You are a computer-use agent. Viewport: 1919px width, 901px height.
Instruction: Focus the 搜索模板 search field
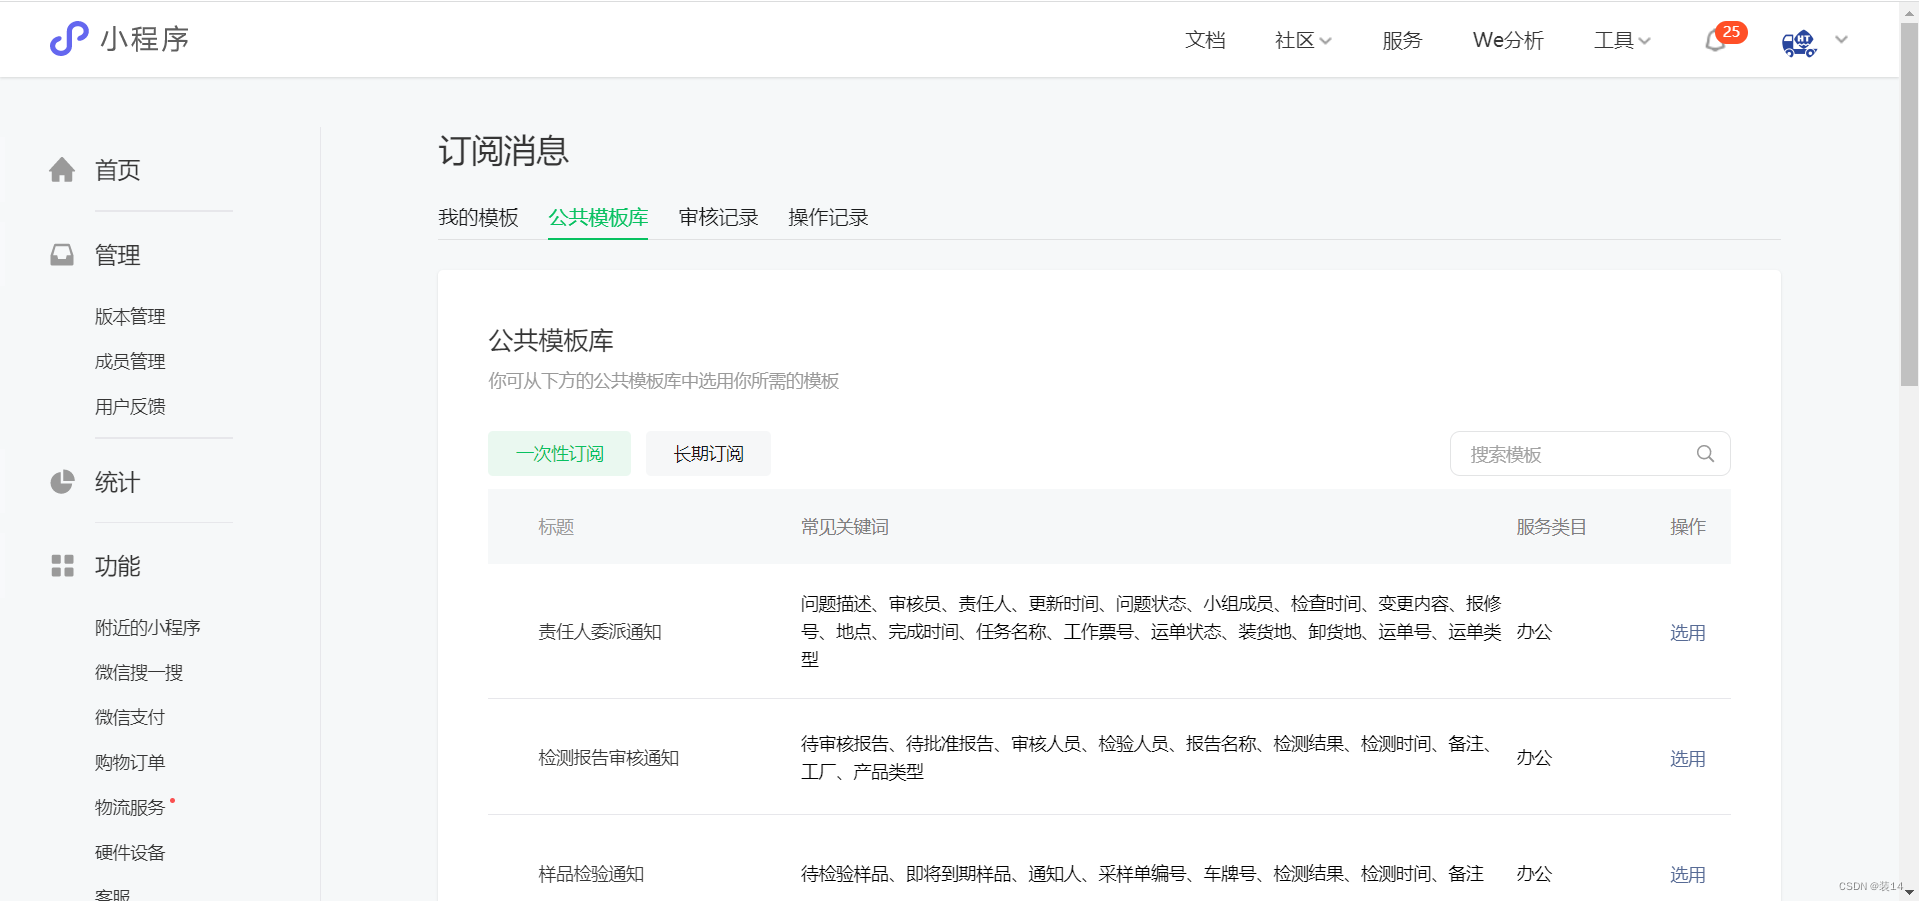click(1590, 454)
